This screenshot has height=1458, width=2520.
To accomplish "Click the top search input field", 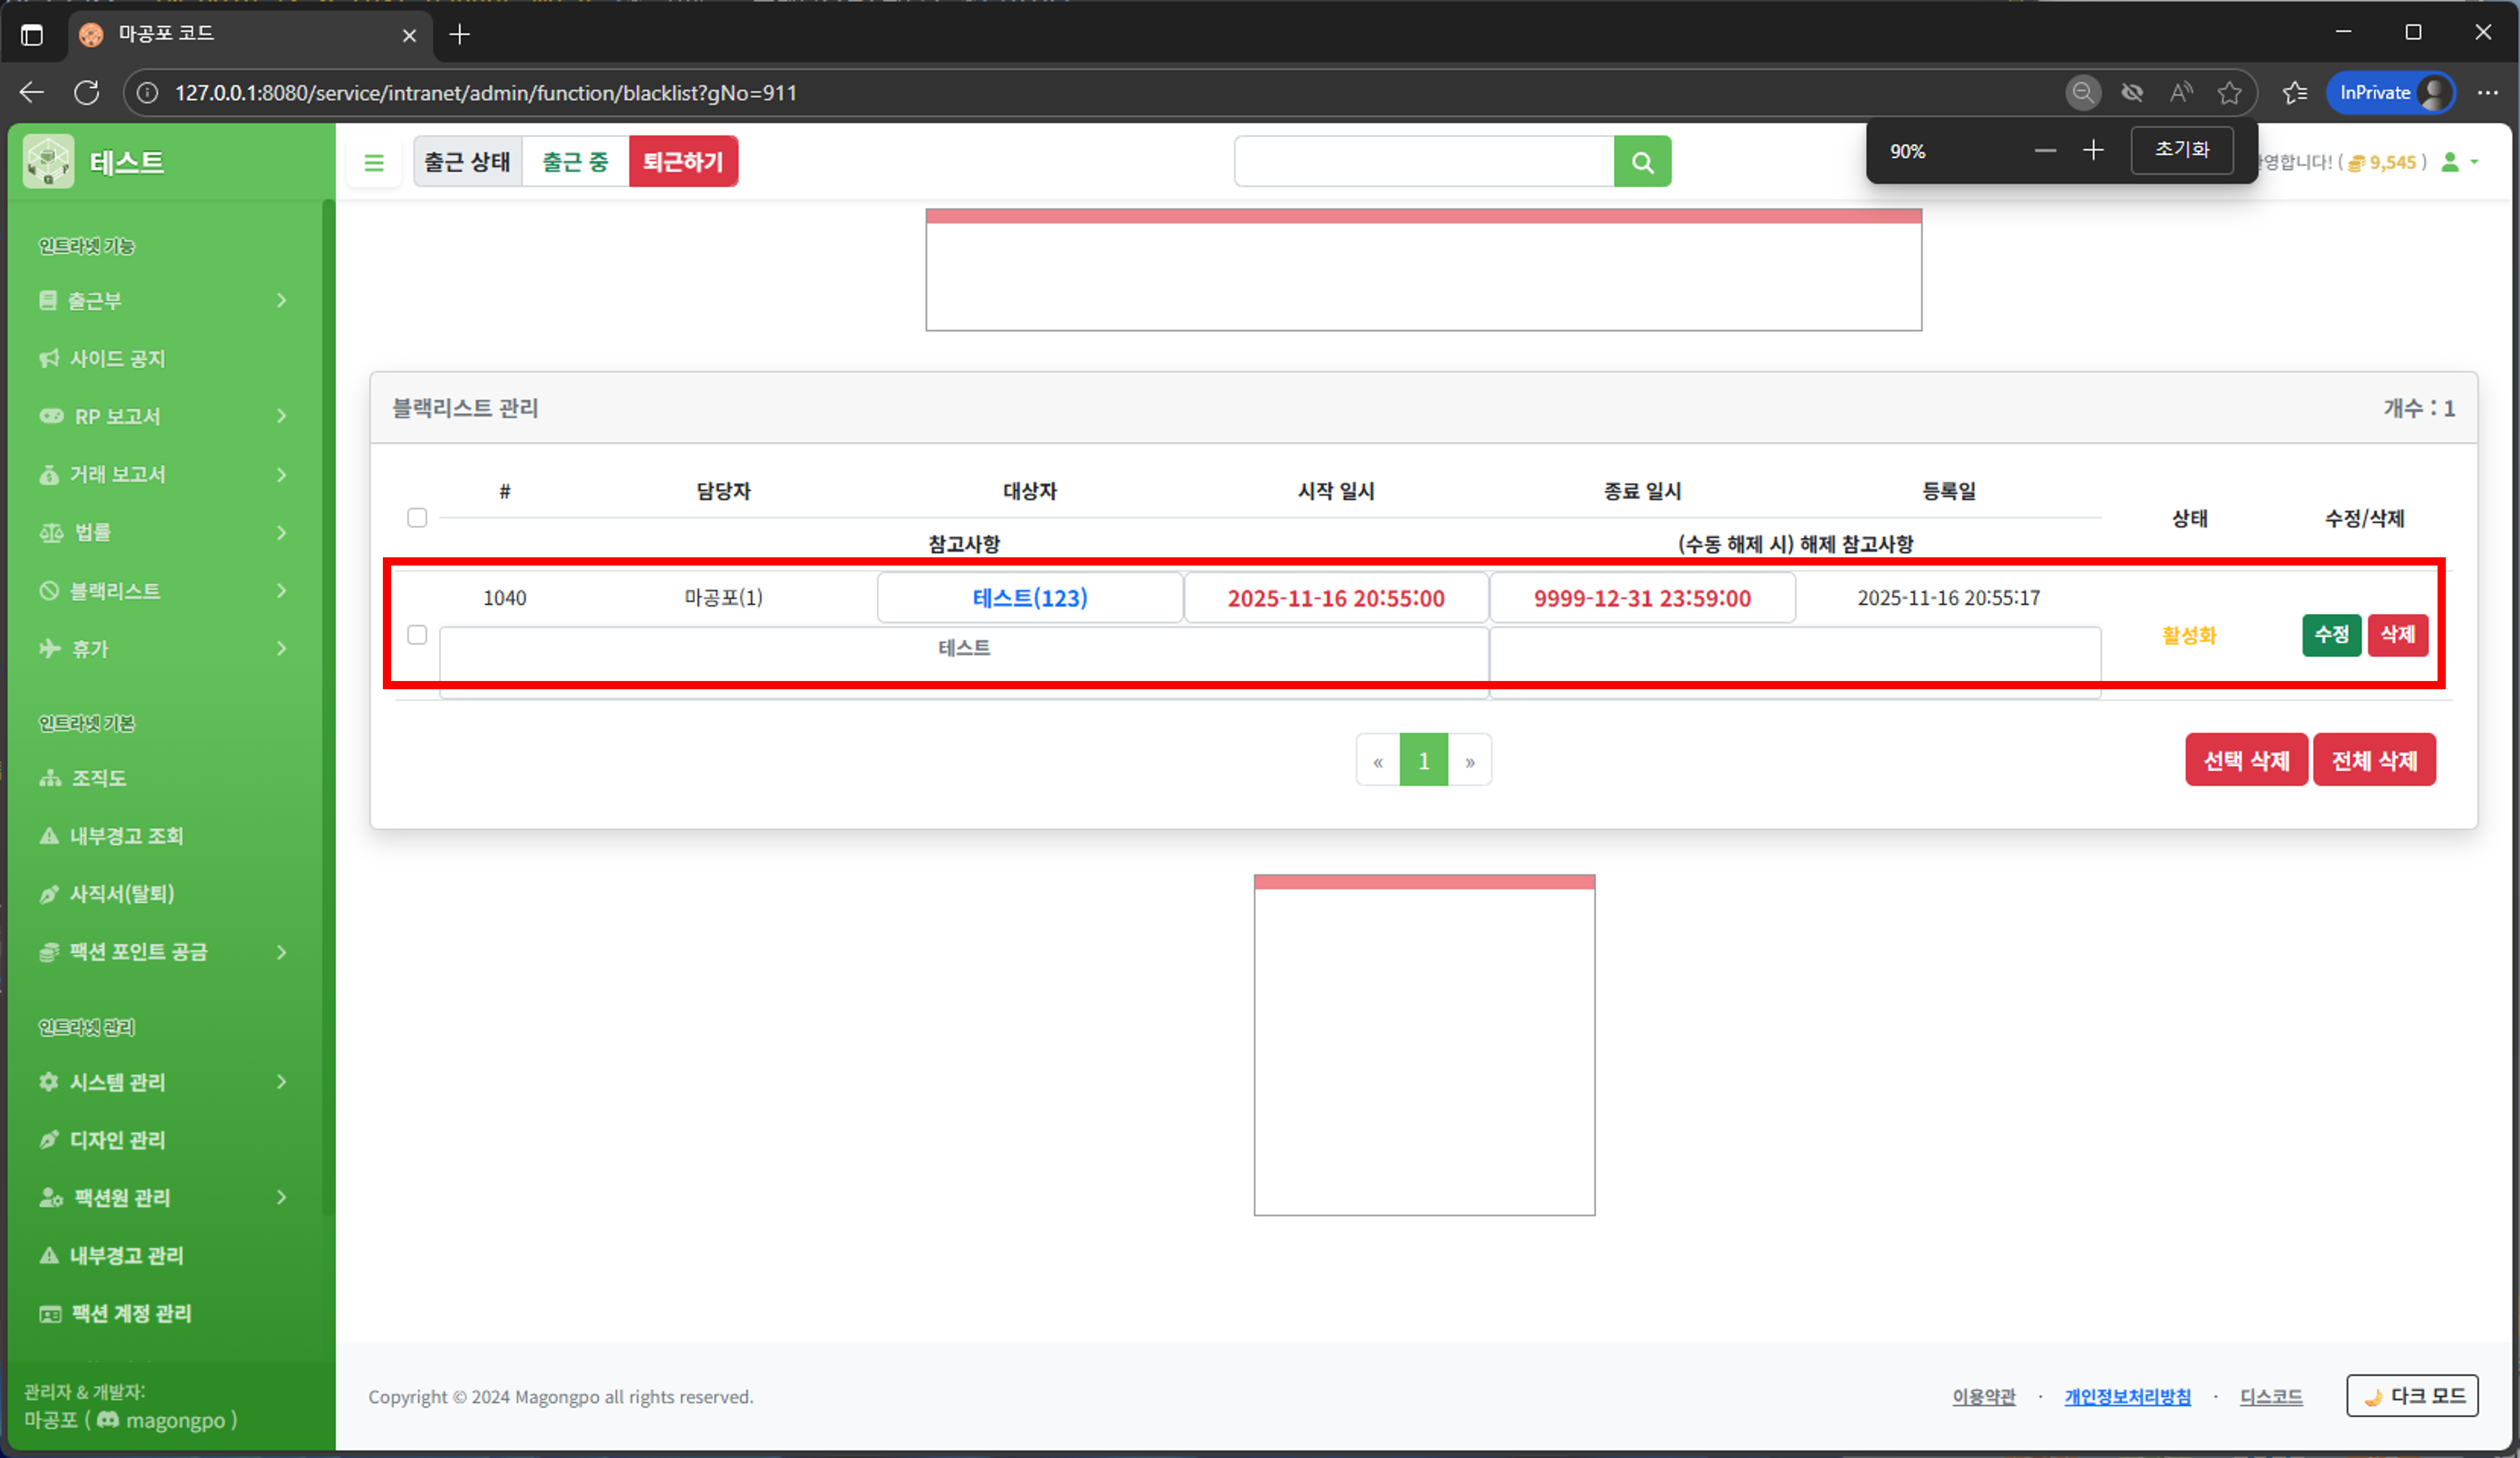I will click(1423, 162).
